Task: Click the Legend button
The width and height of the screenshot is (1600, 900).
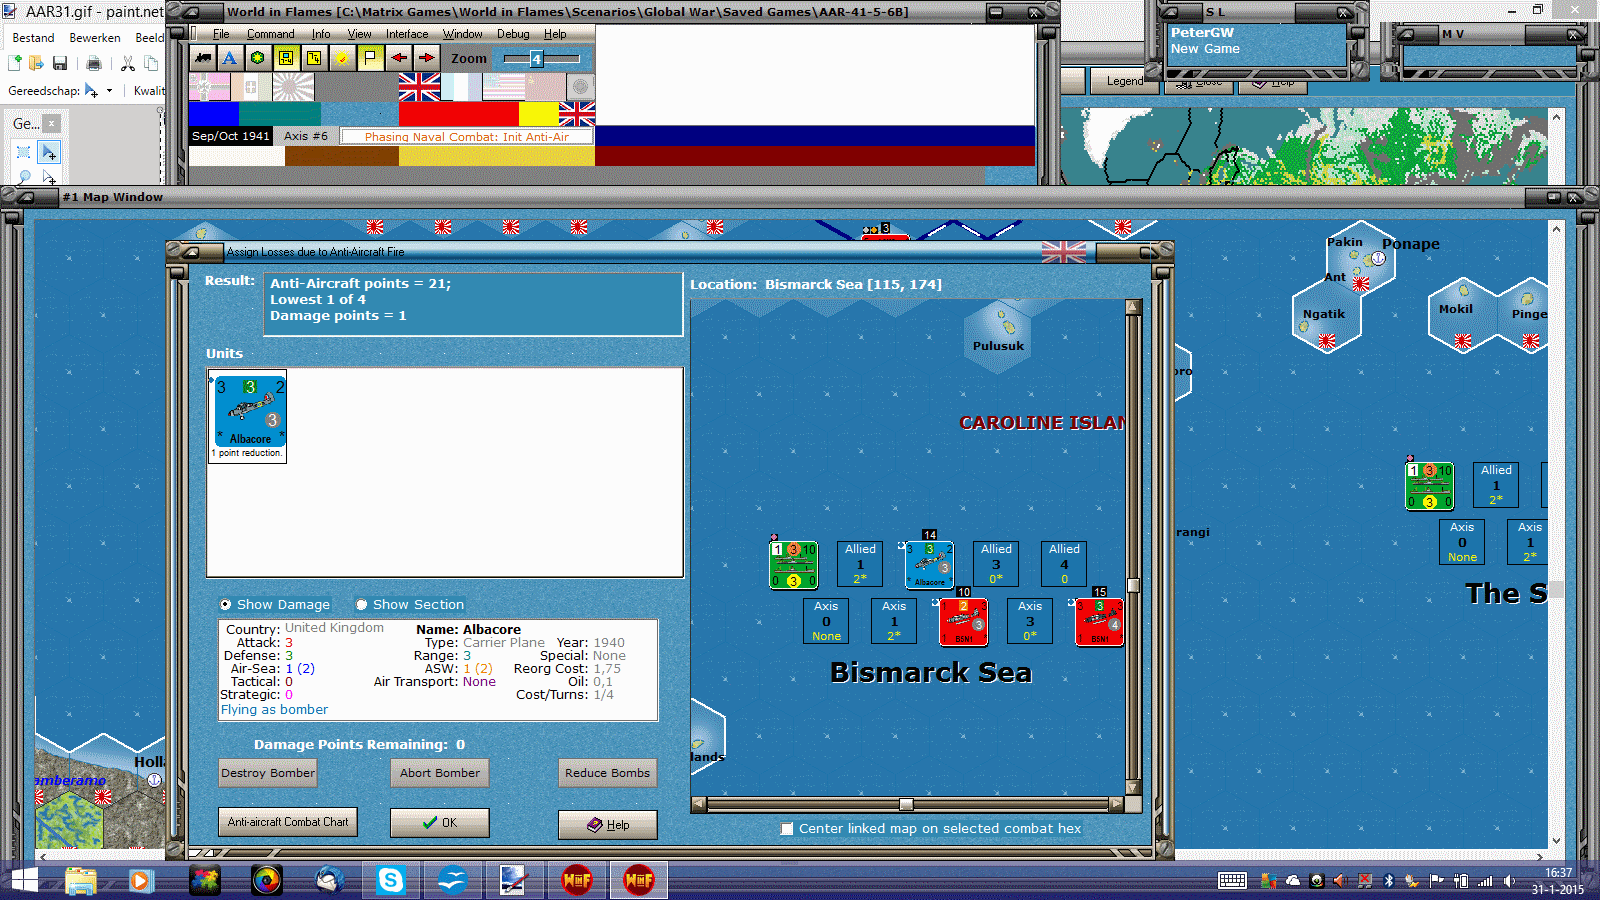Action: [x=1125, y=82]
